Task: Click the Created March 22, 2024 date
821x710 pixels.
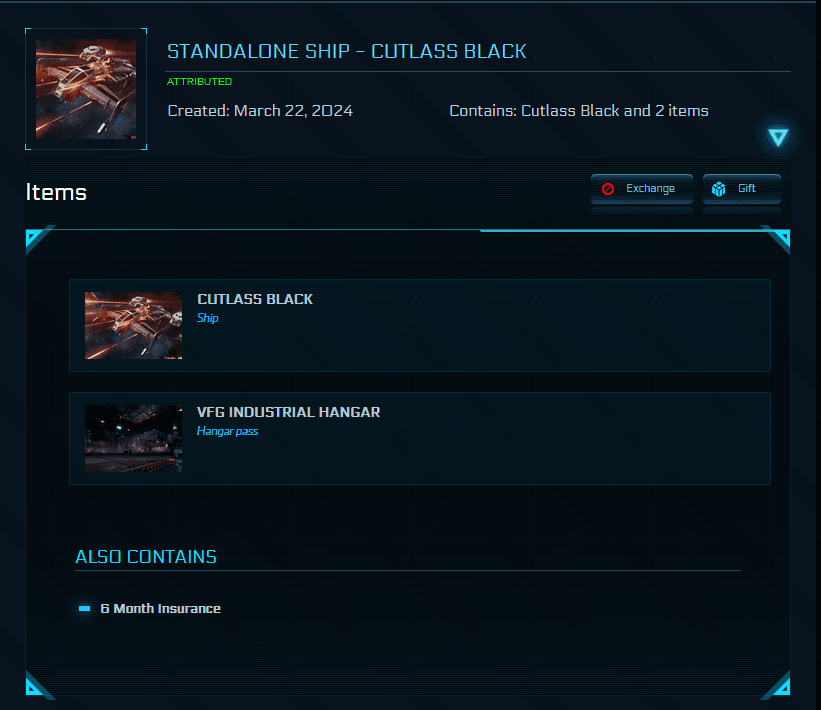Action: [x=260, y=111]
